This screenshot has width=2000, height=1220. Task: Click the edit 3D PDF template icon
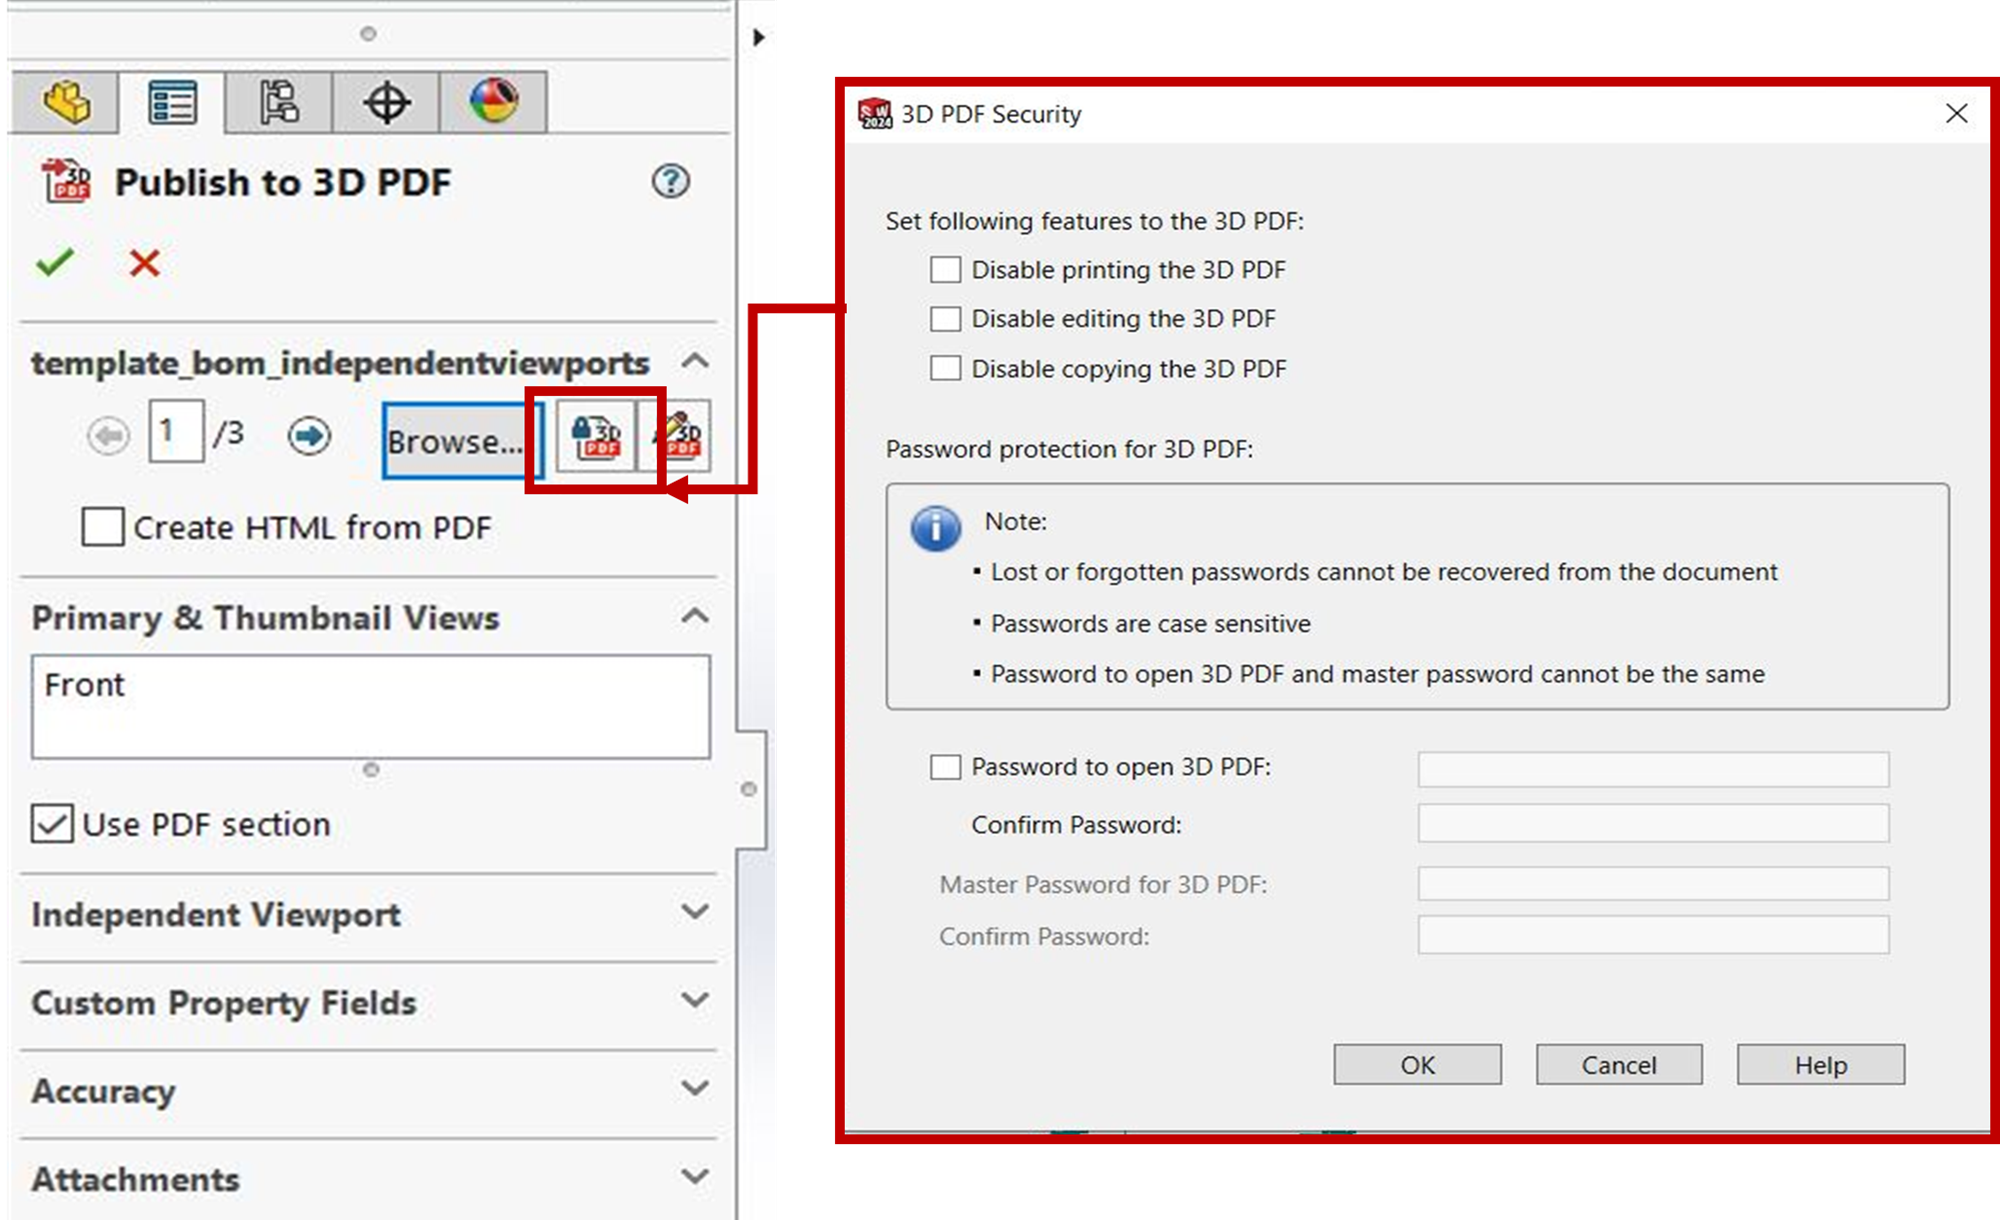[682, 437]
